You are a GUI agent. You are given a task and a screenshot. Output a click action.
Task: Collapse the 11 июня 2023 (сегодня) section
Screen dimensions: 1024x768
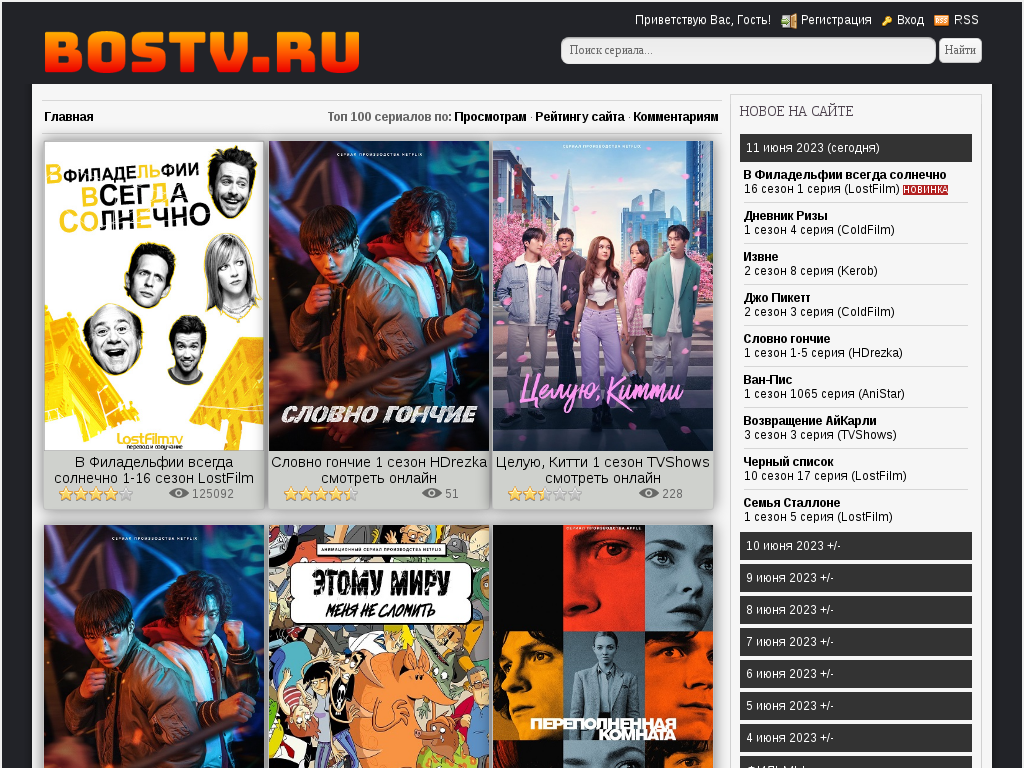point(856,148)
